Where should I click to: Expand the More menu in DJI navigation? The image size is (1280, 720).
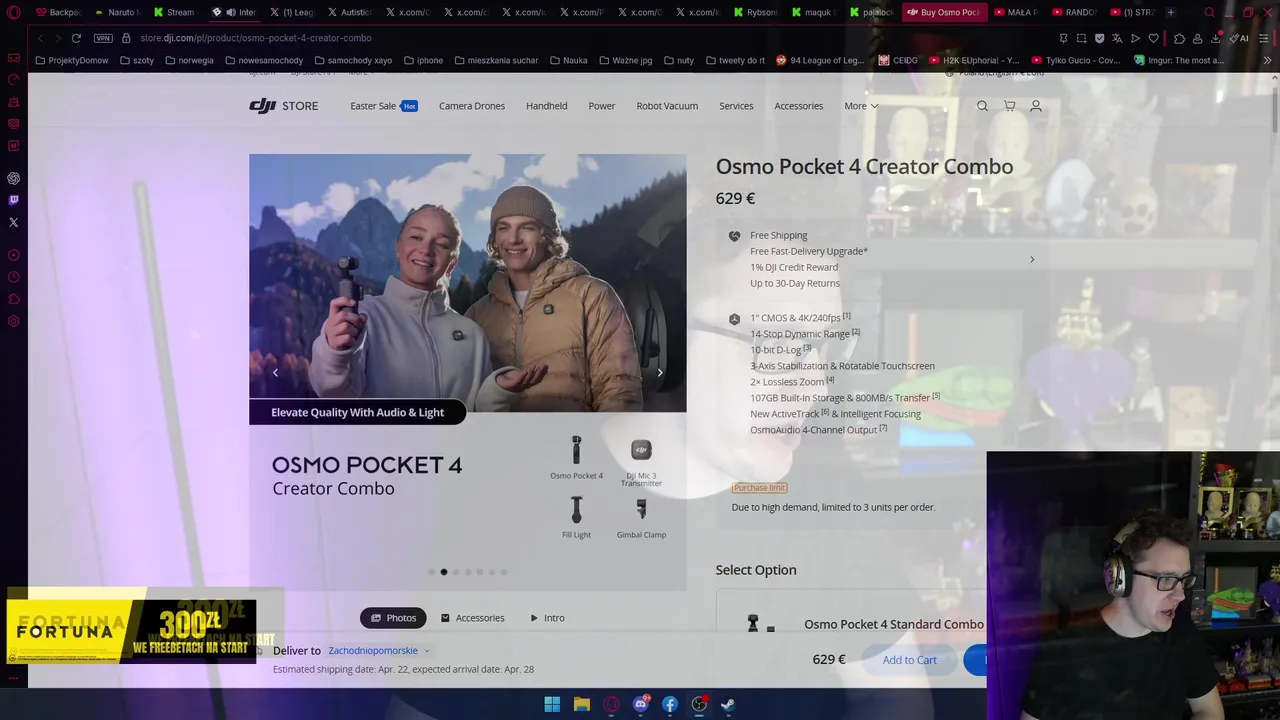click(861, 106)
